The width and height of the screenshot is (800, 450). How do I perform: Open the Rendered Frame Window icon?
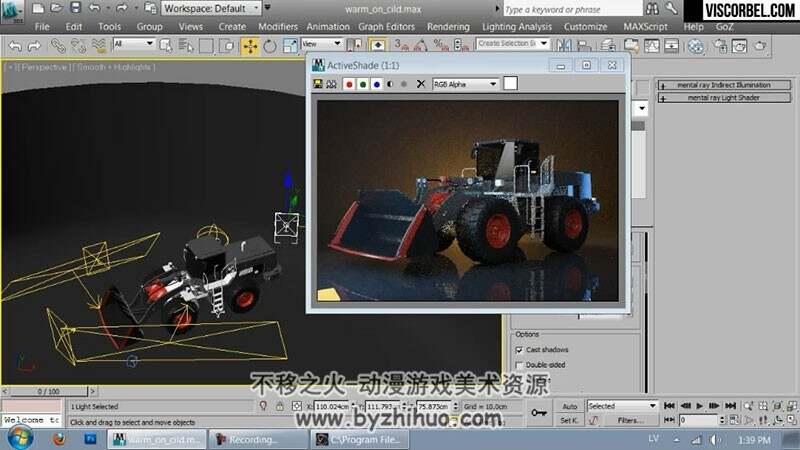(739, 46)
